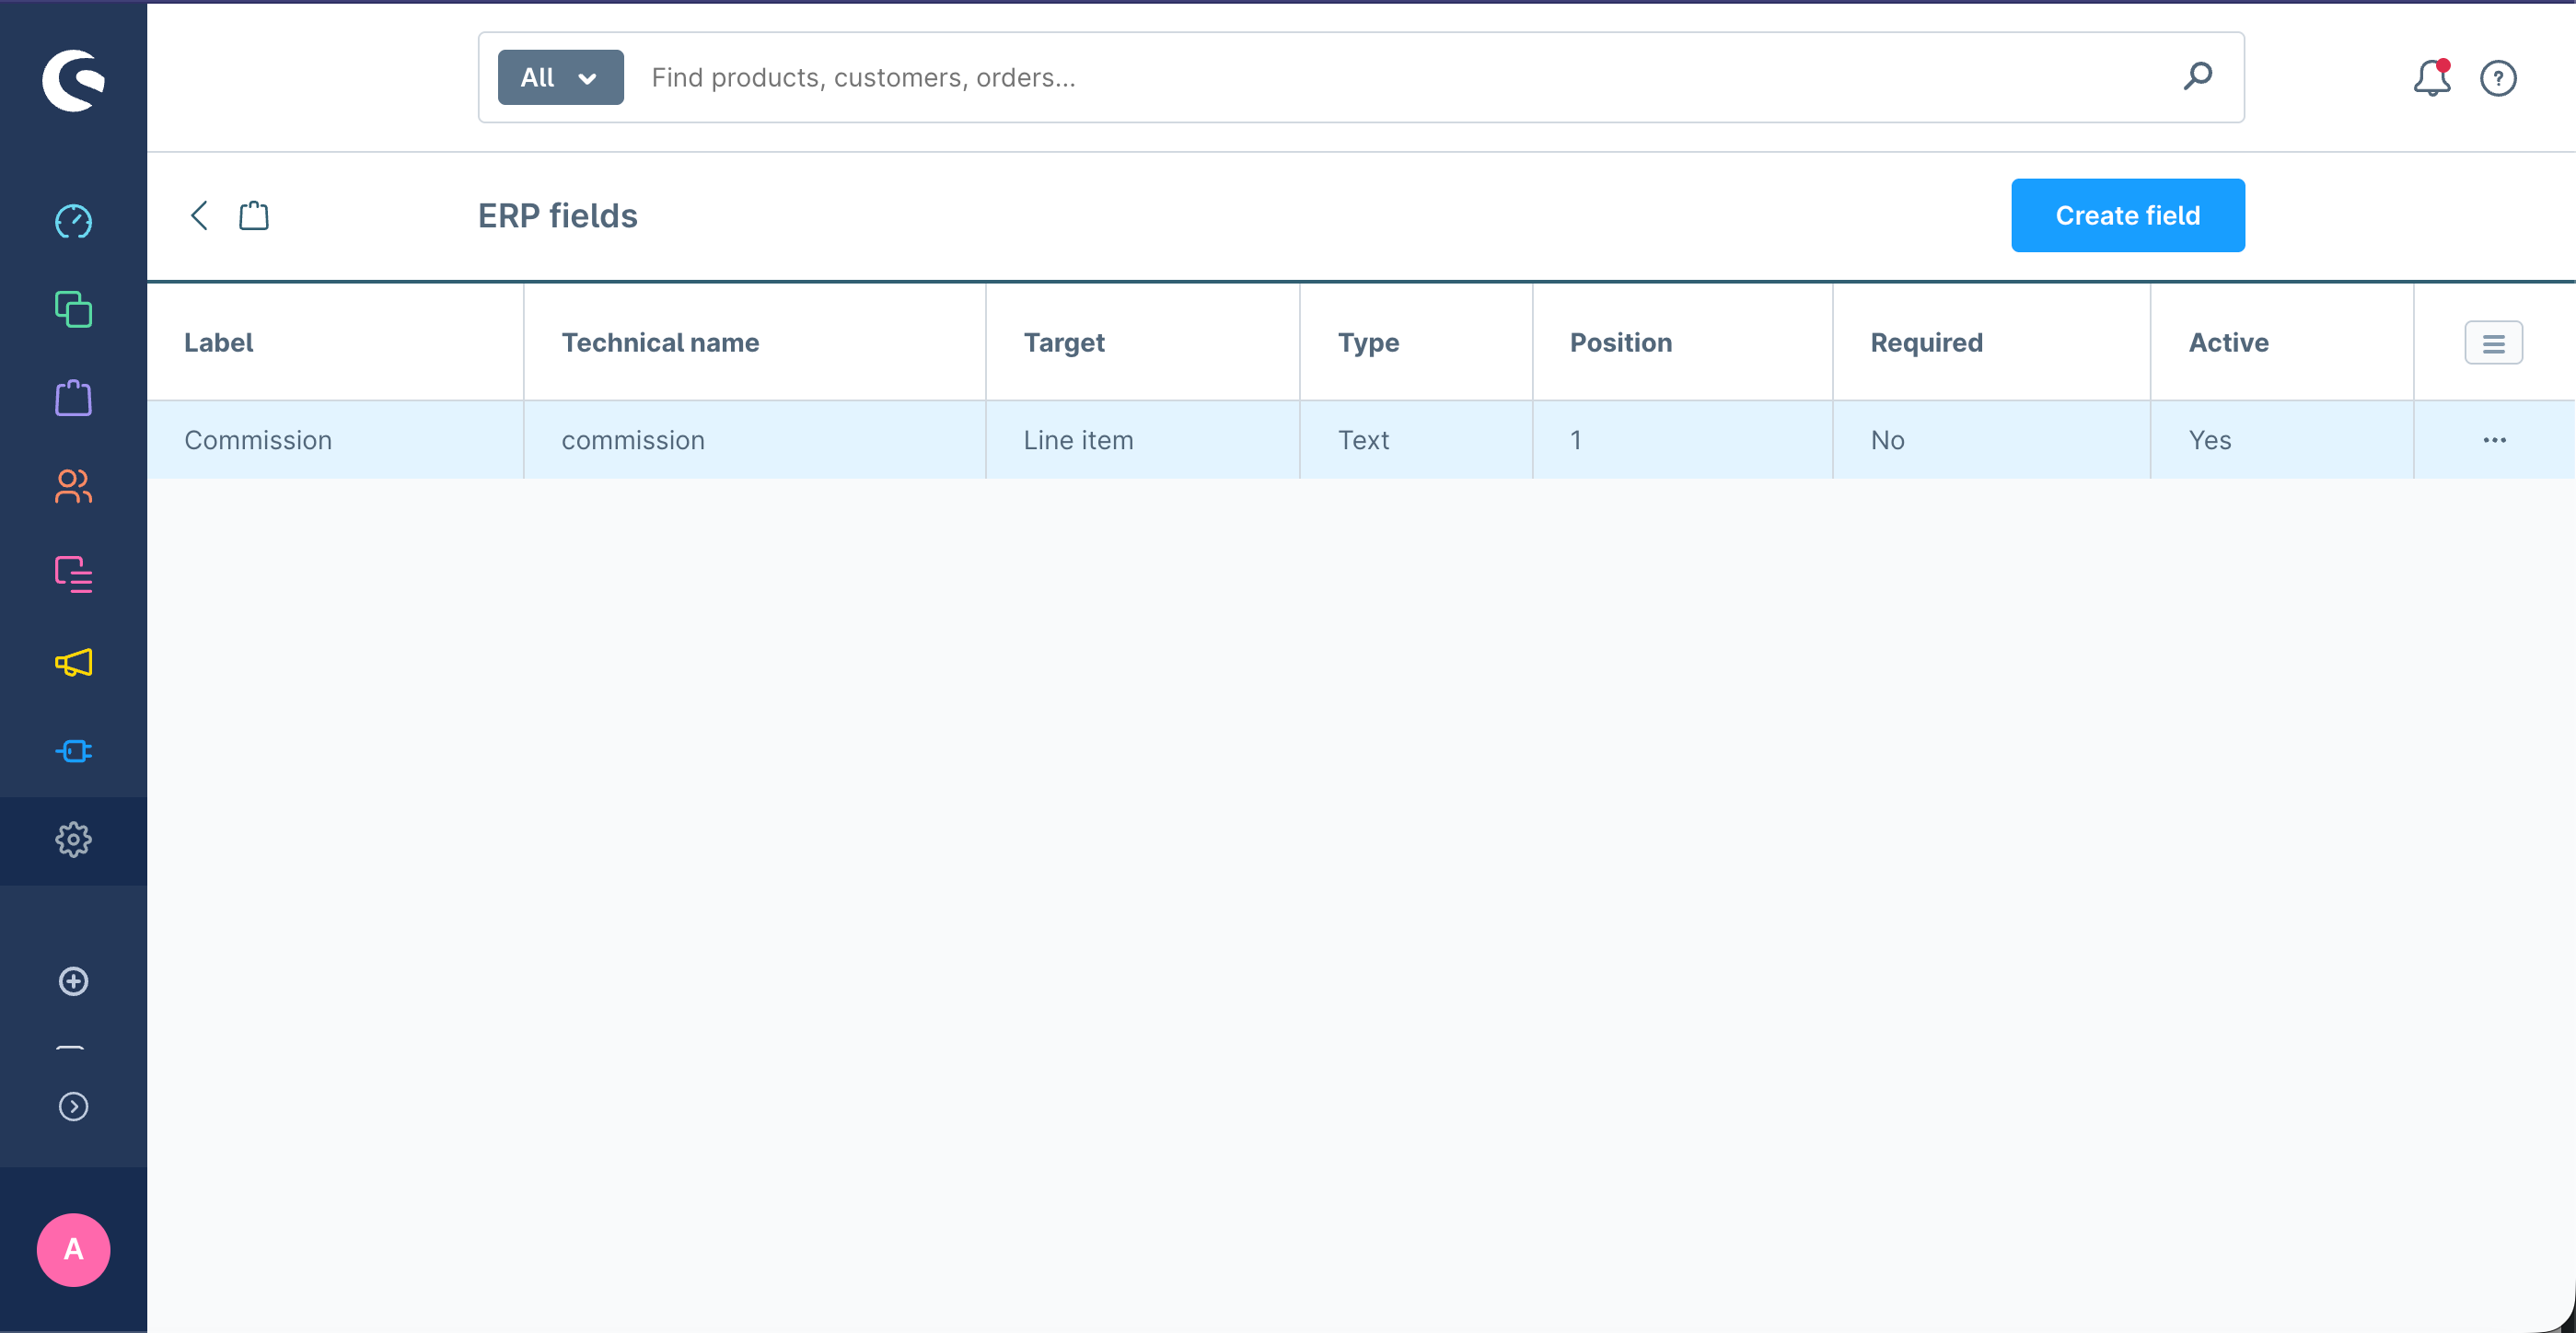
Task: Click the magnifier search icon
Action: click(2197, 76)
